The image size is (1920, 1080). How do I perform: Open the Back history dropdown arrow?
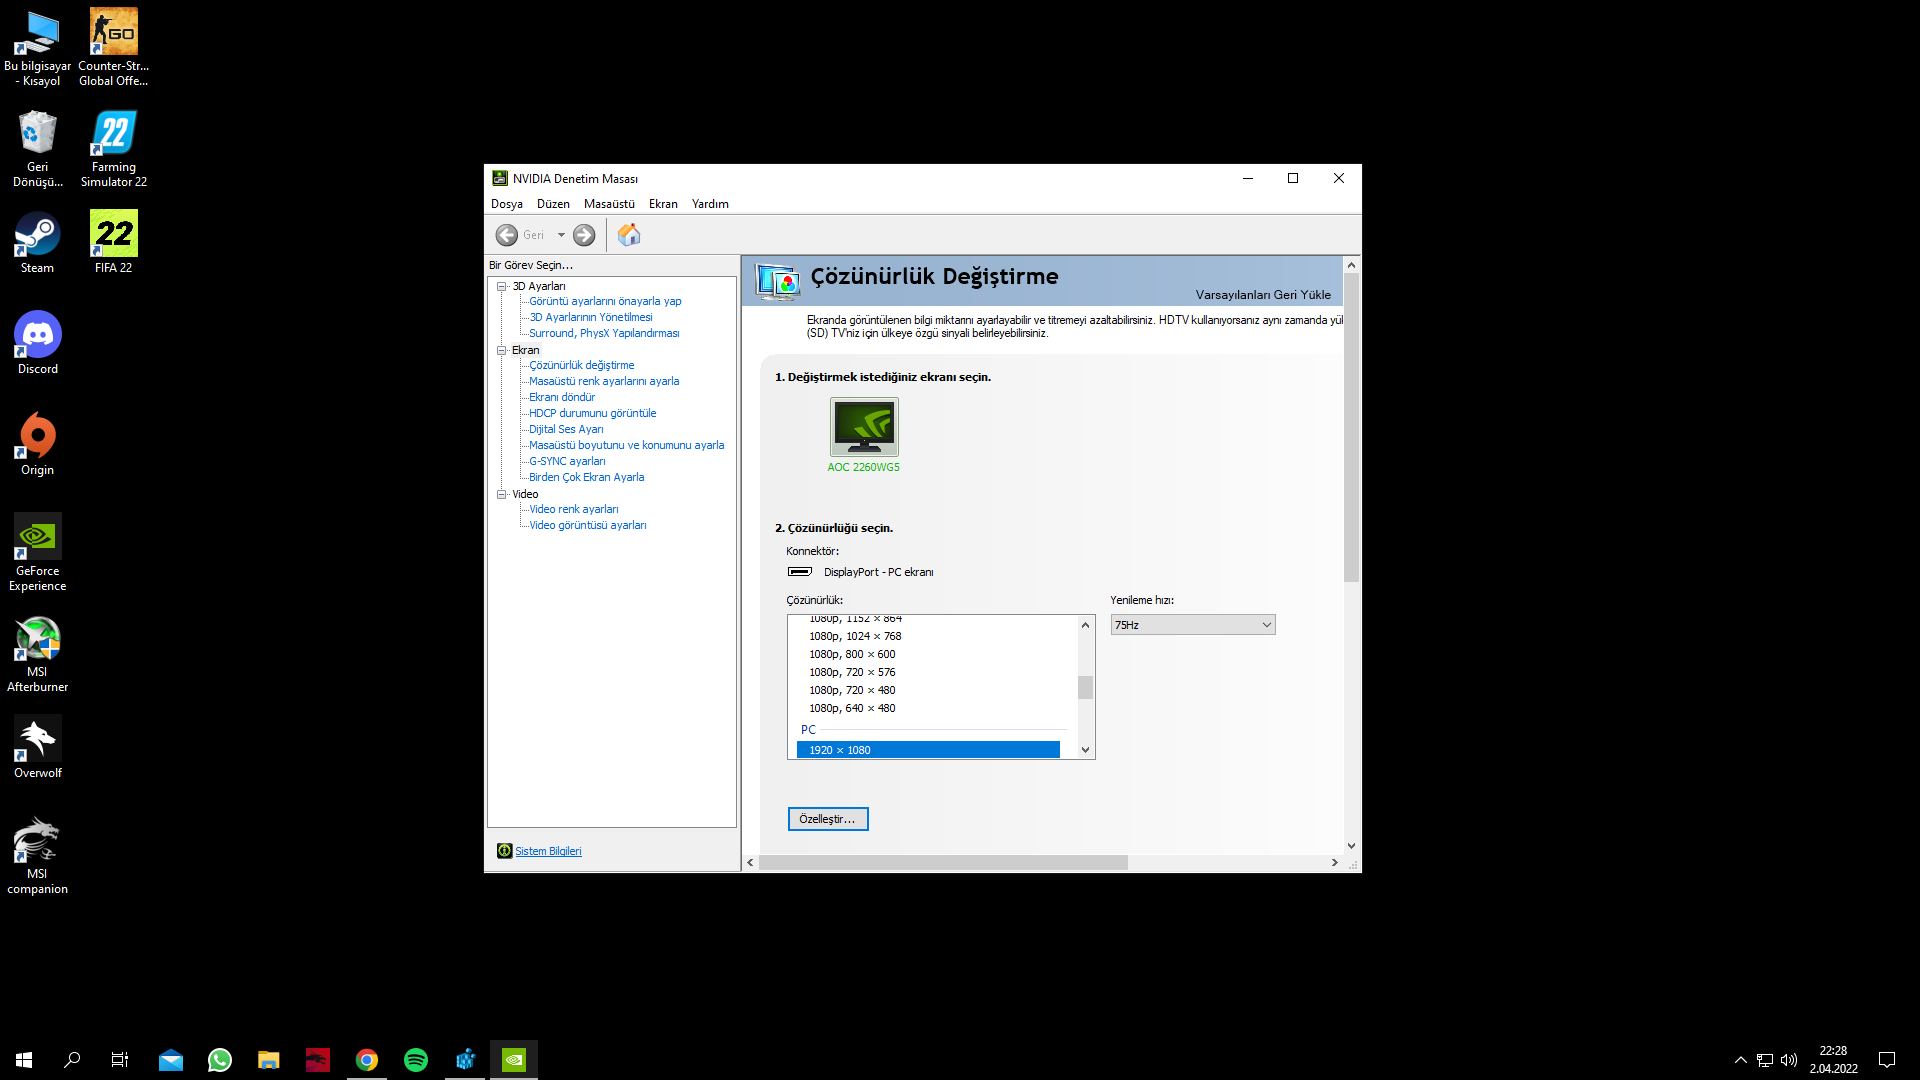[561, 235]
